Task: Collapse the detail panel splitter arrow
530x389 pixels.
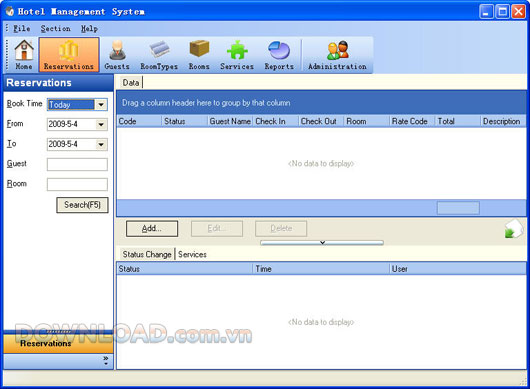Action: click(x=322, y=242)
